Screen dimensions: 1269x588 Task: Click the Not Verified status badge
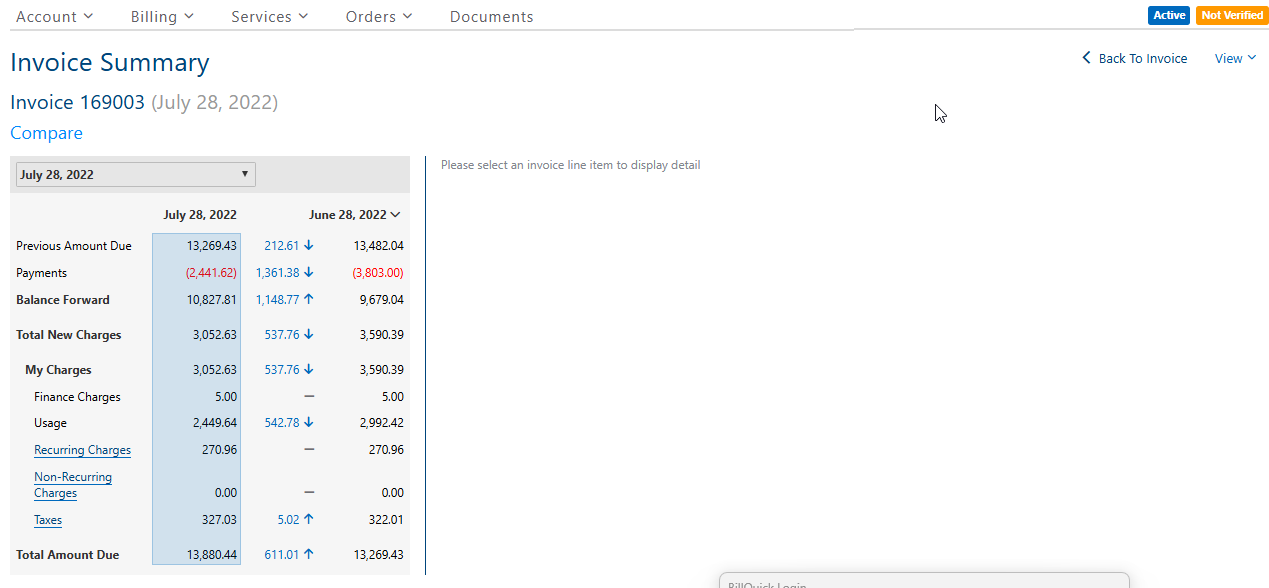(x=1231, y=15)
